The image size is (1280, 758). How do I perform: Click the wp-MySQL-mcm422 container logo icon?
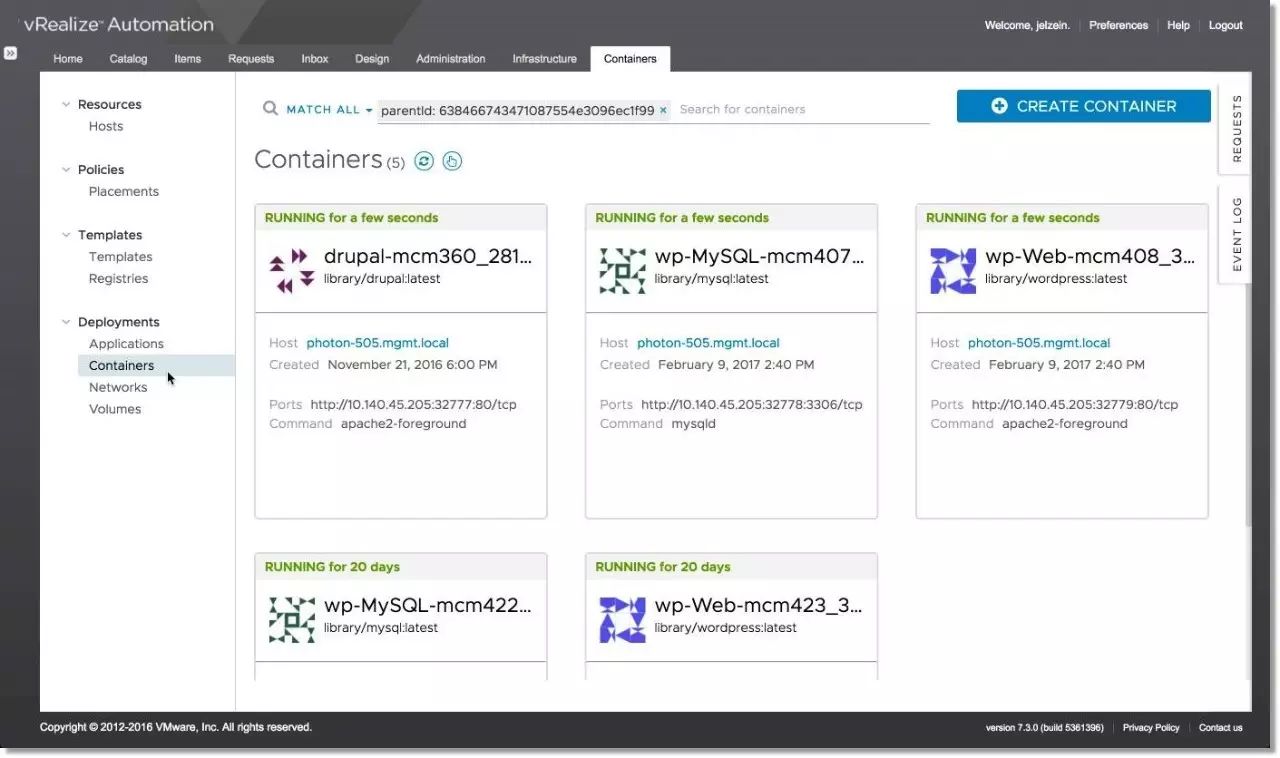(x=292, y=620)
